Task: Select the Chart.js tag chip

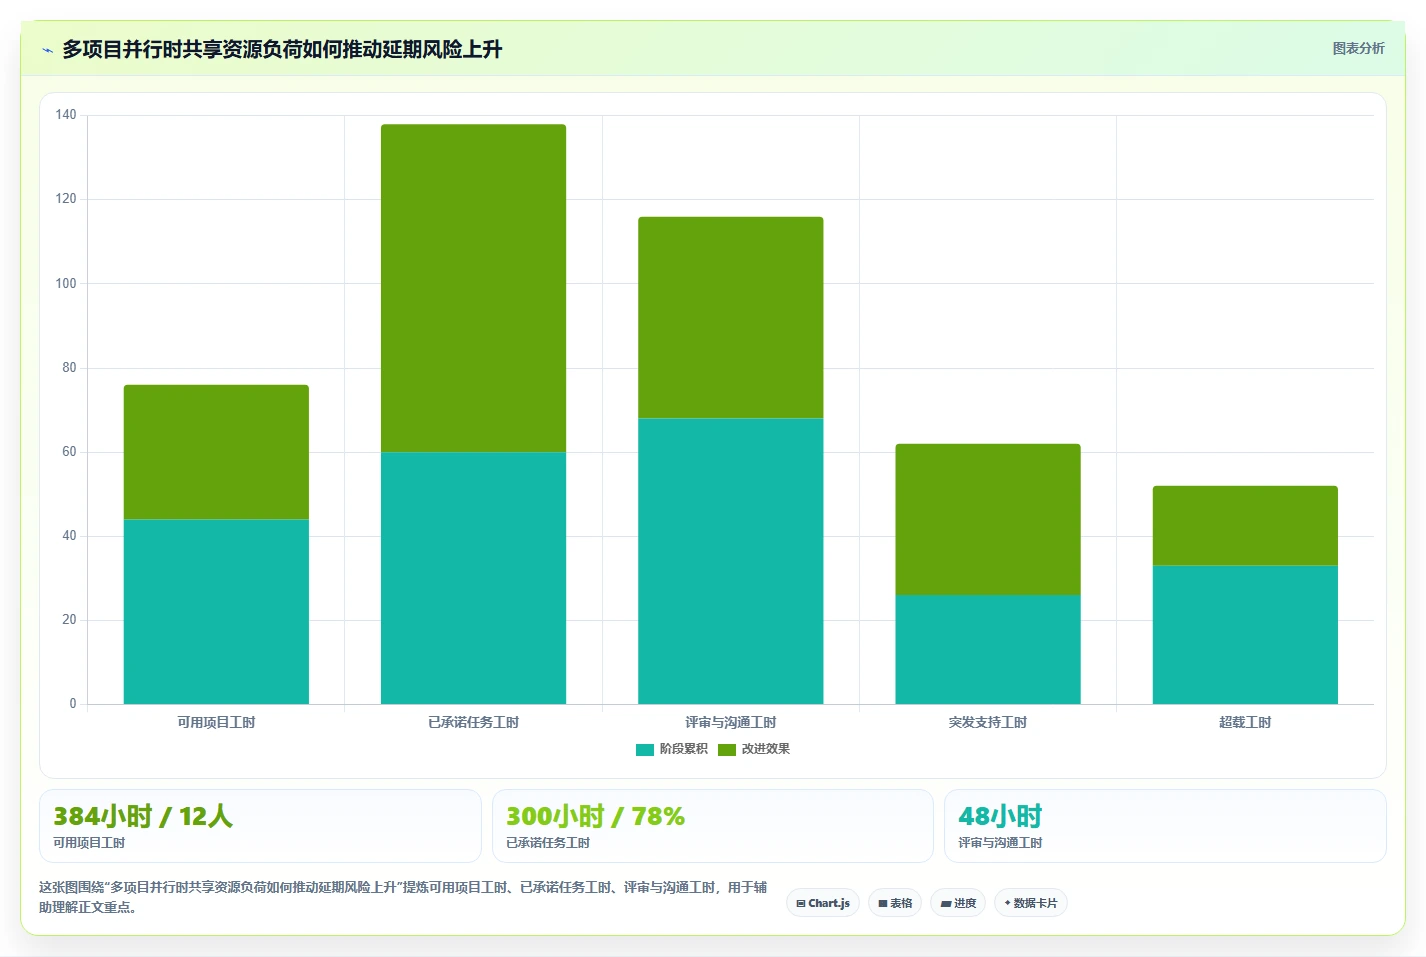Action: coord(823,903)
